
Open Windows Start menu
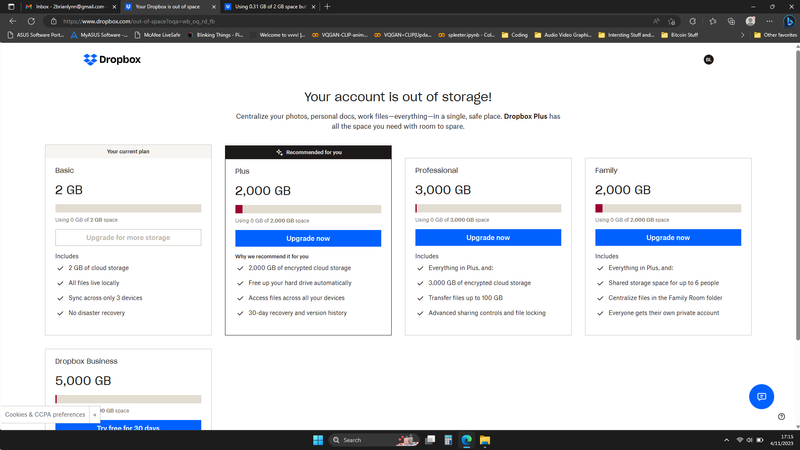318,440
